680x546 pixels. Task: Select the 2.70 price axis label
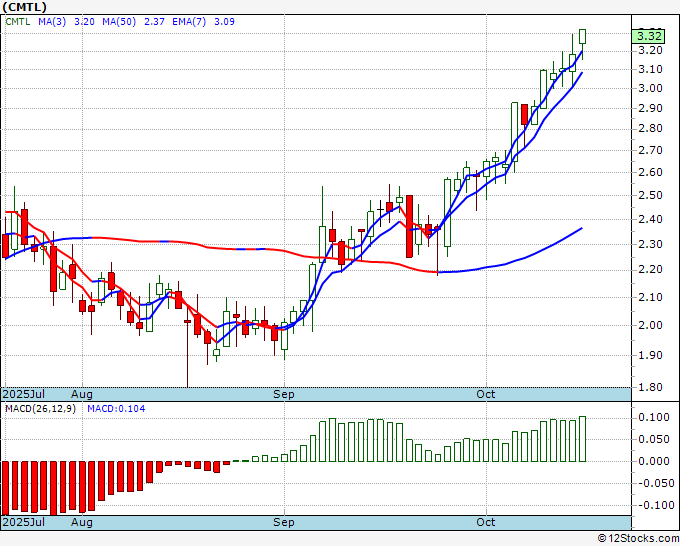(x=651, y=150)
